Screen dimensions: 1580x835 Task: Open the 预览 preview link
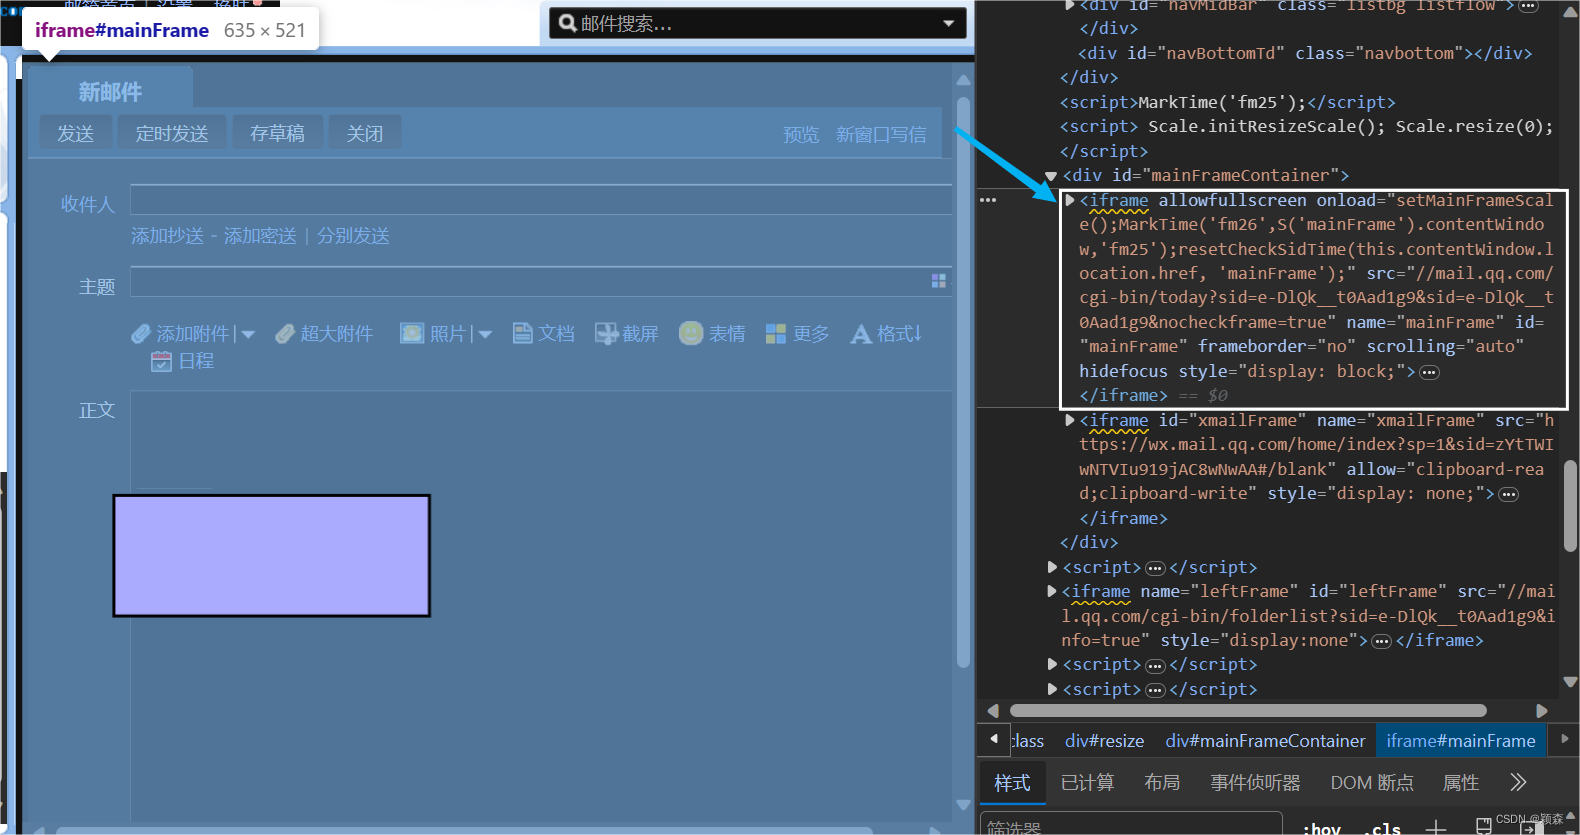pos(801,135)
